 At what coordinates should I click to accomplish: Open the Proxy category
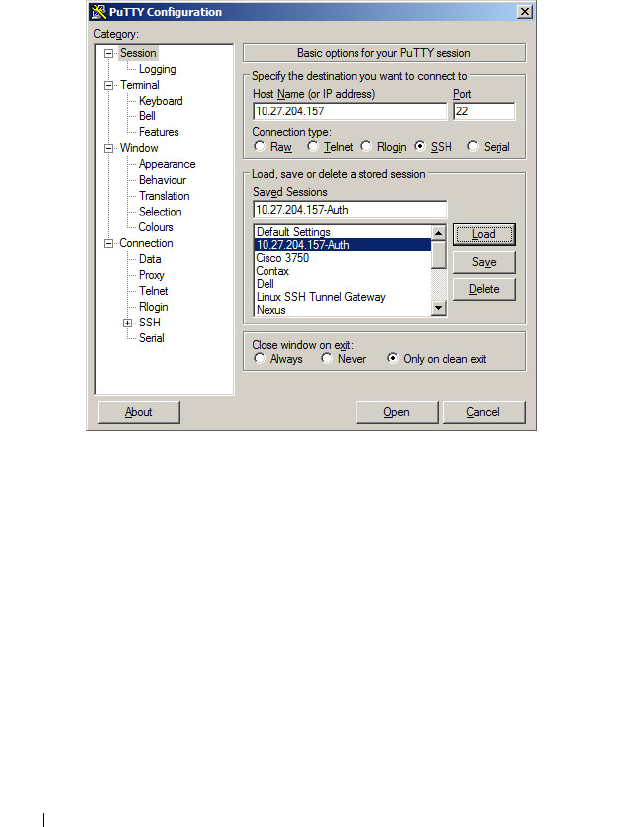point(151,275)
